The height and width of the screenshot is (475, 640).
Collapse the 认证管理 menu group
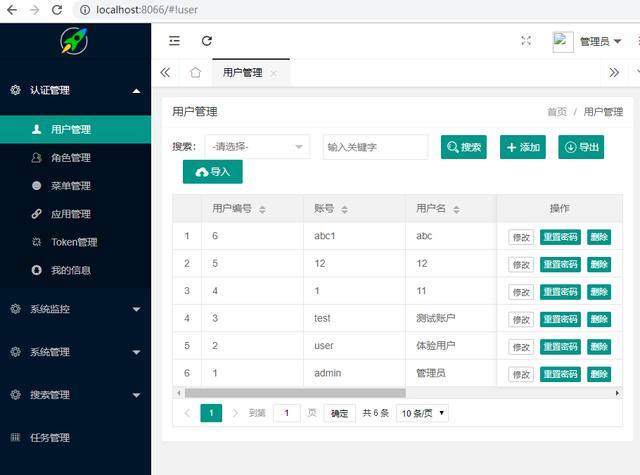(x=76, y=91)
